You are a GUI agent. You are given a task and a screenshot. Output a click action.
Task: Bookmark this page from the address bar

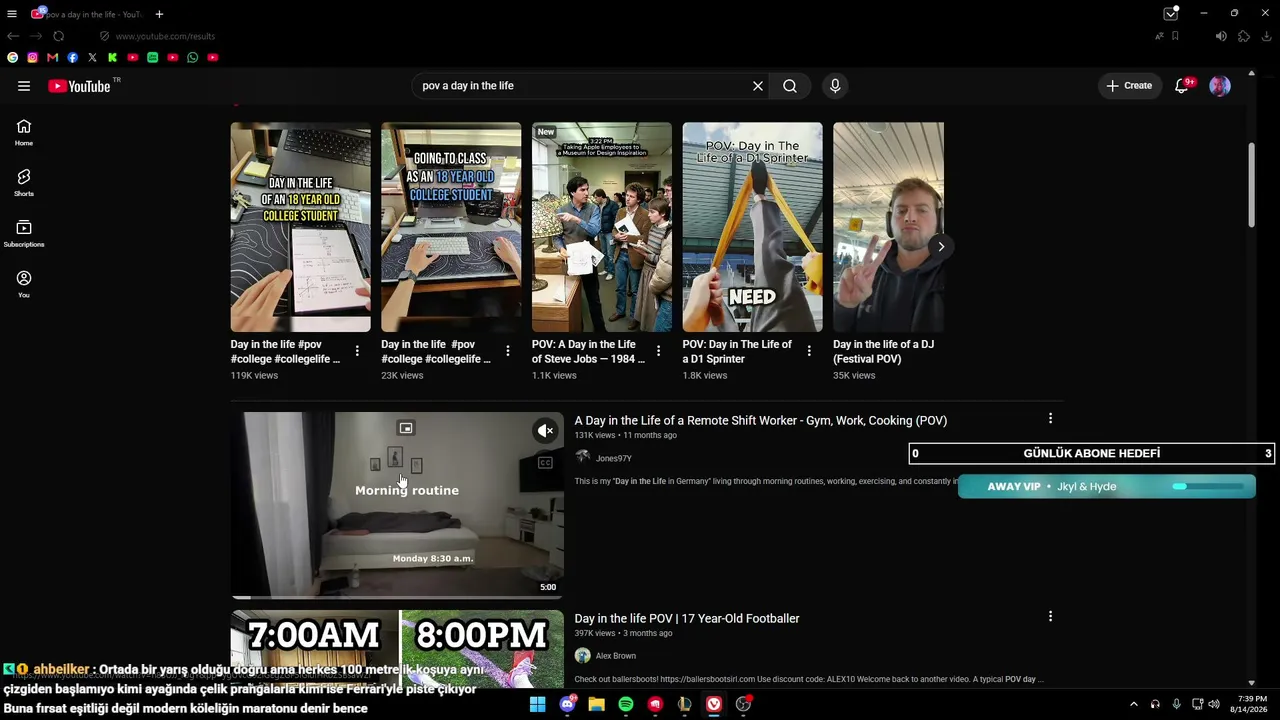[x=1175, y=36]
